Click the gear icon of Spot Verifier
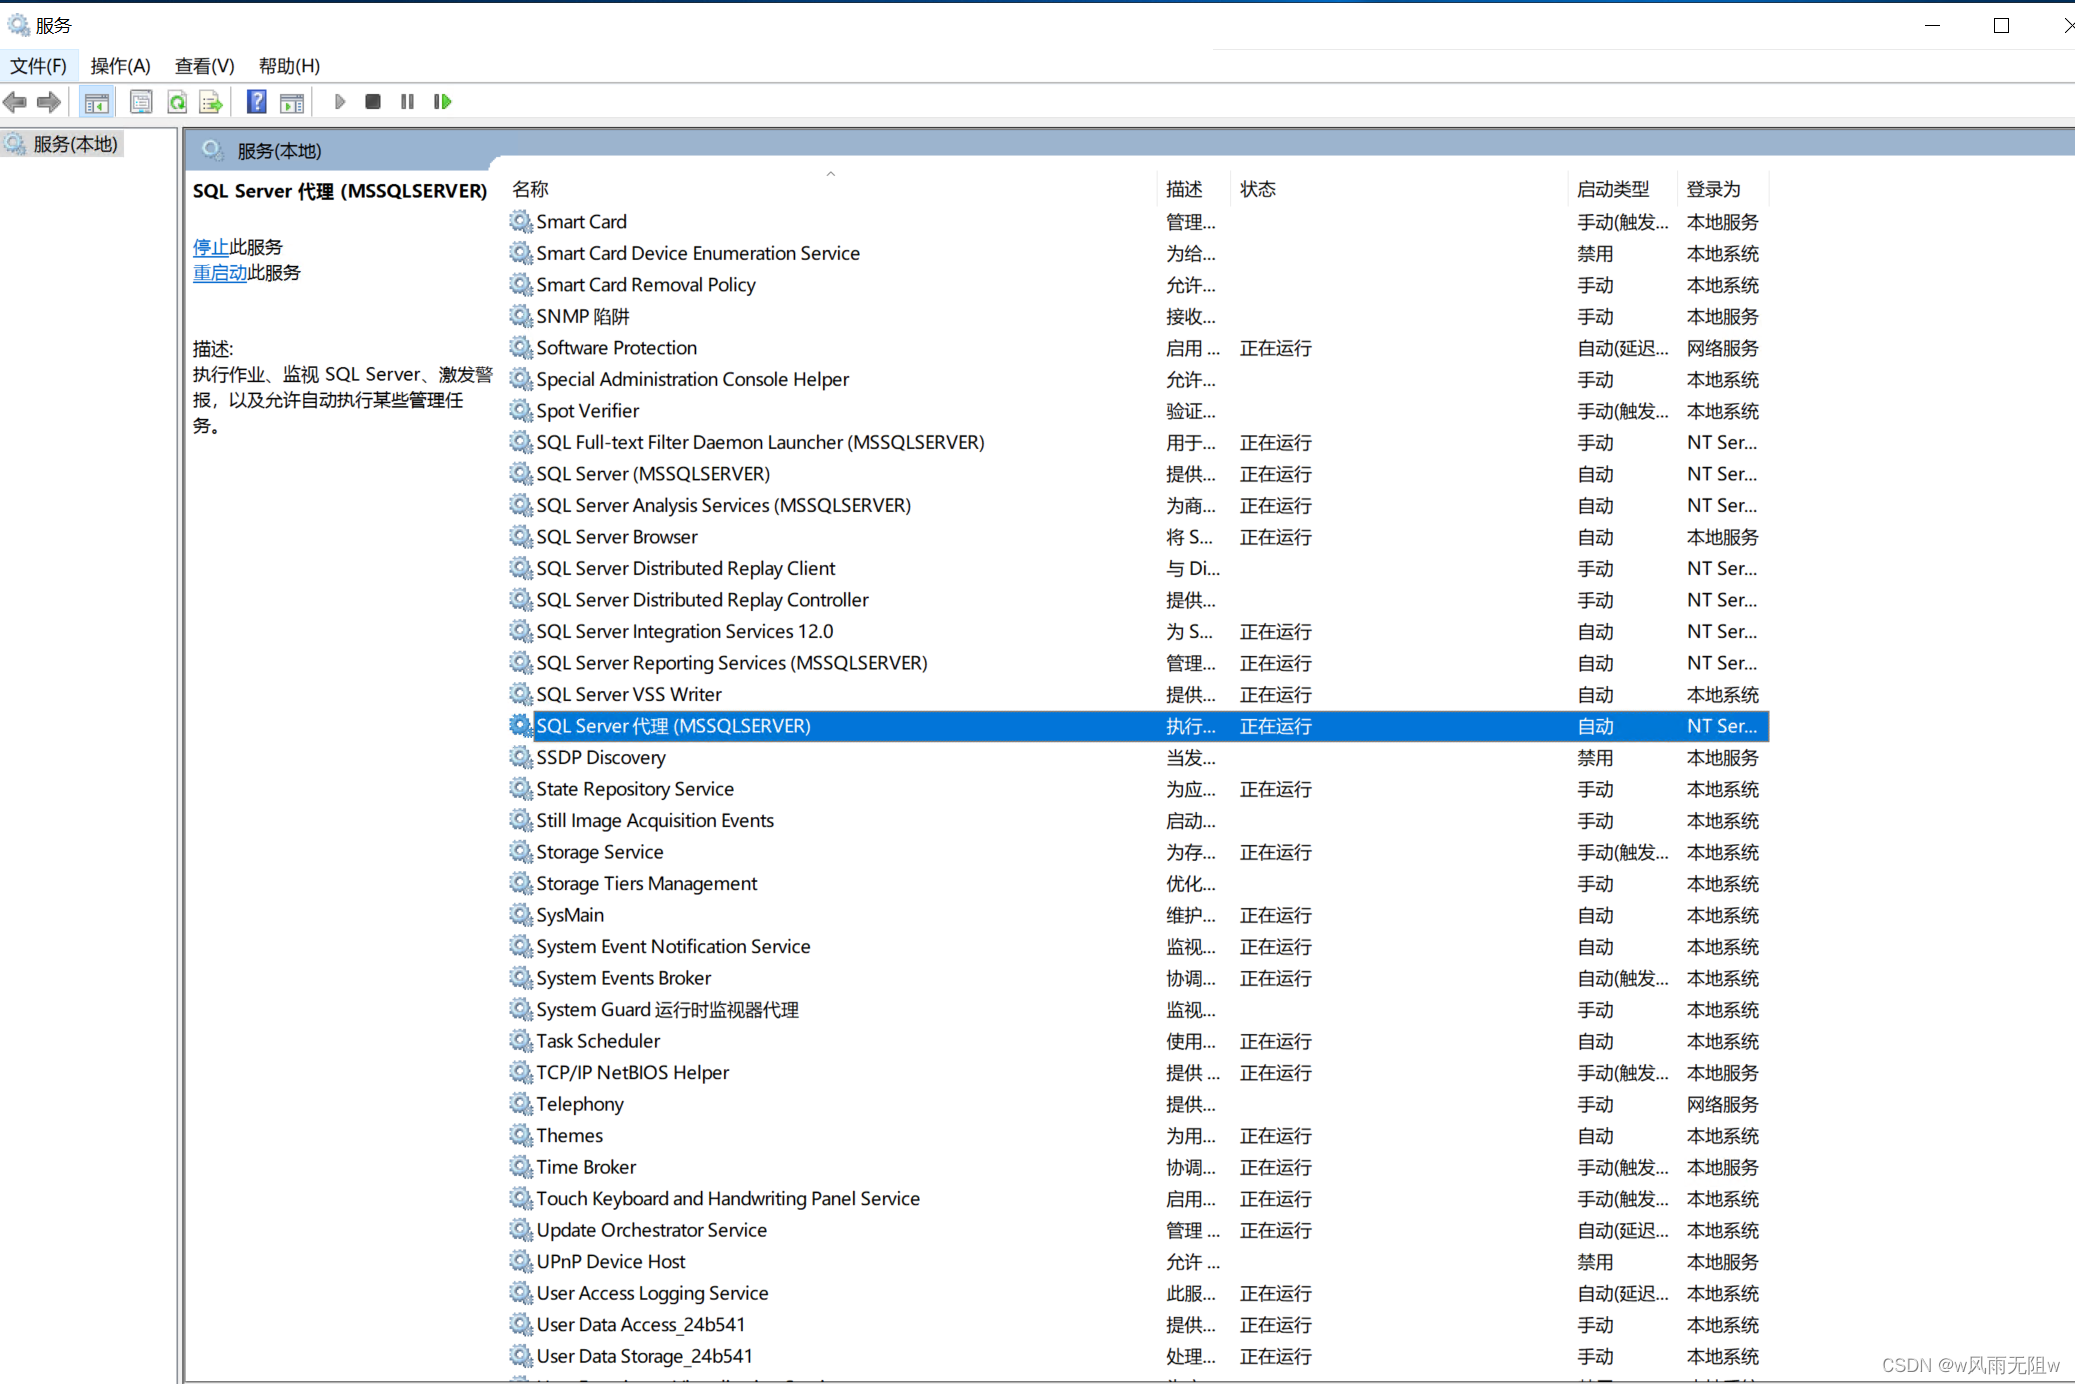The height and width of the screenshot is (1384, 2075). 521,410
